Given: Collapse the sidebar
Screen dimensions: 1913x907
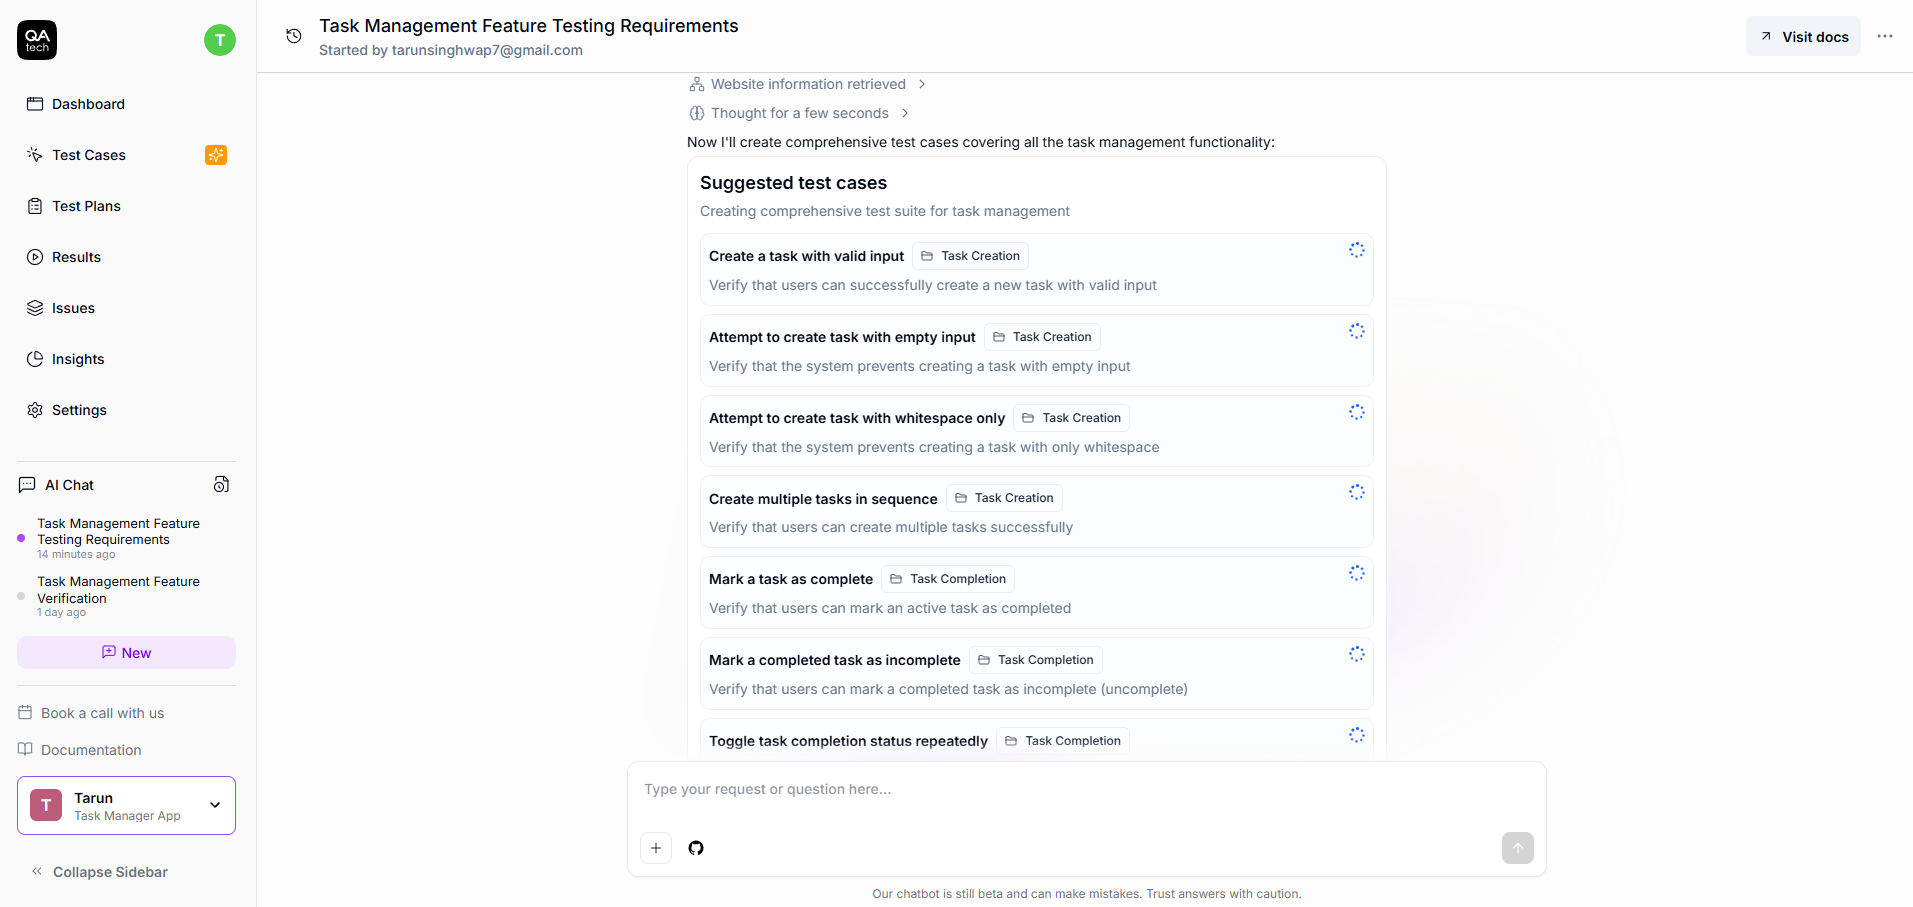Looking at the screenshot, I should tap(99, 872).
